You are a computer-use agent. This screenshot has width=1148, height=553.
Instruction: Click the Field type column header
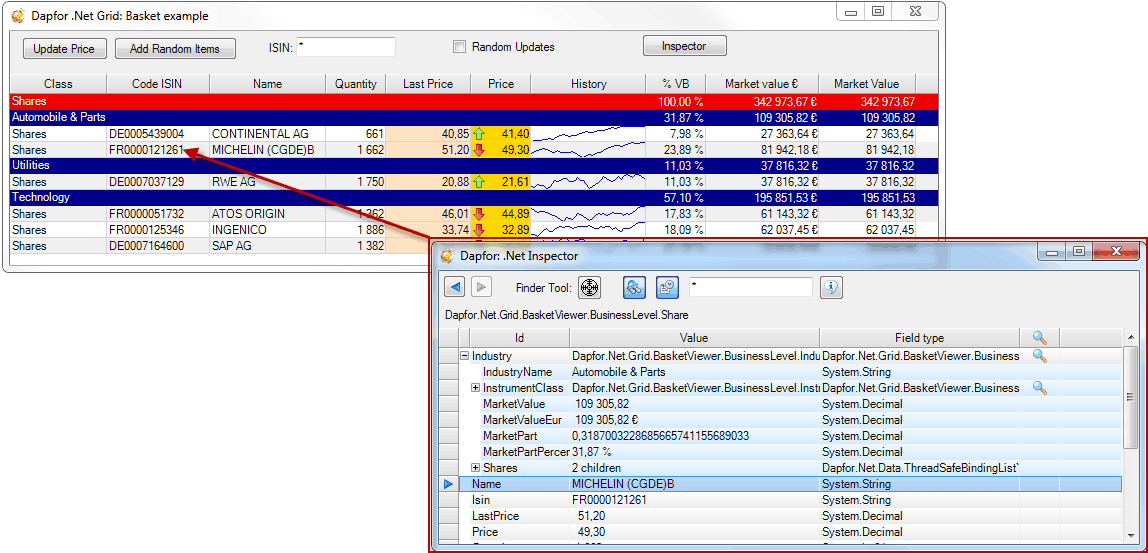click(x=920, y=338)
